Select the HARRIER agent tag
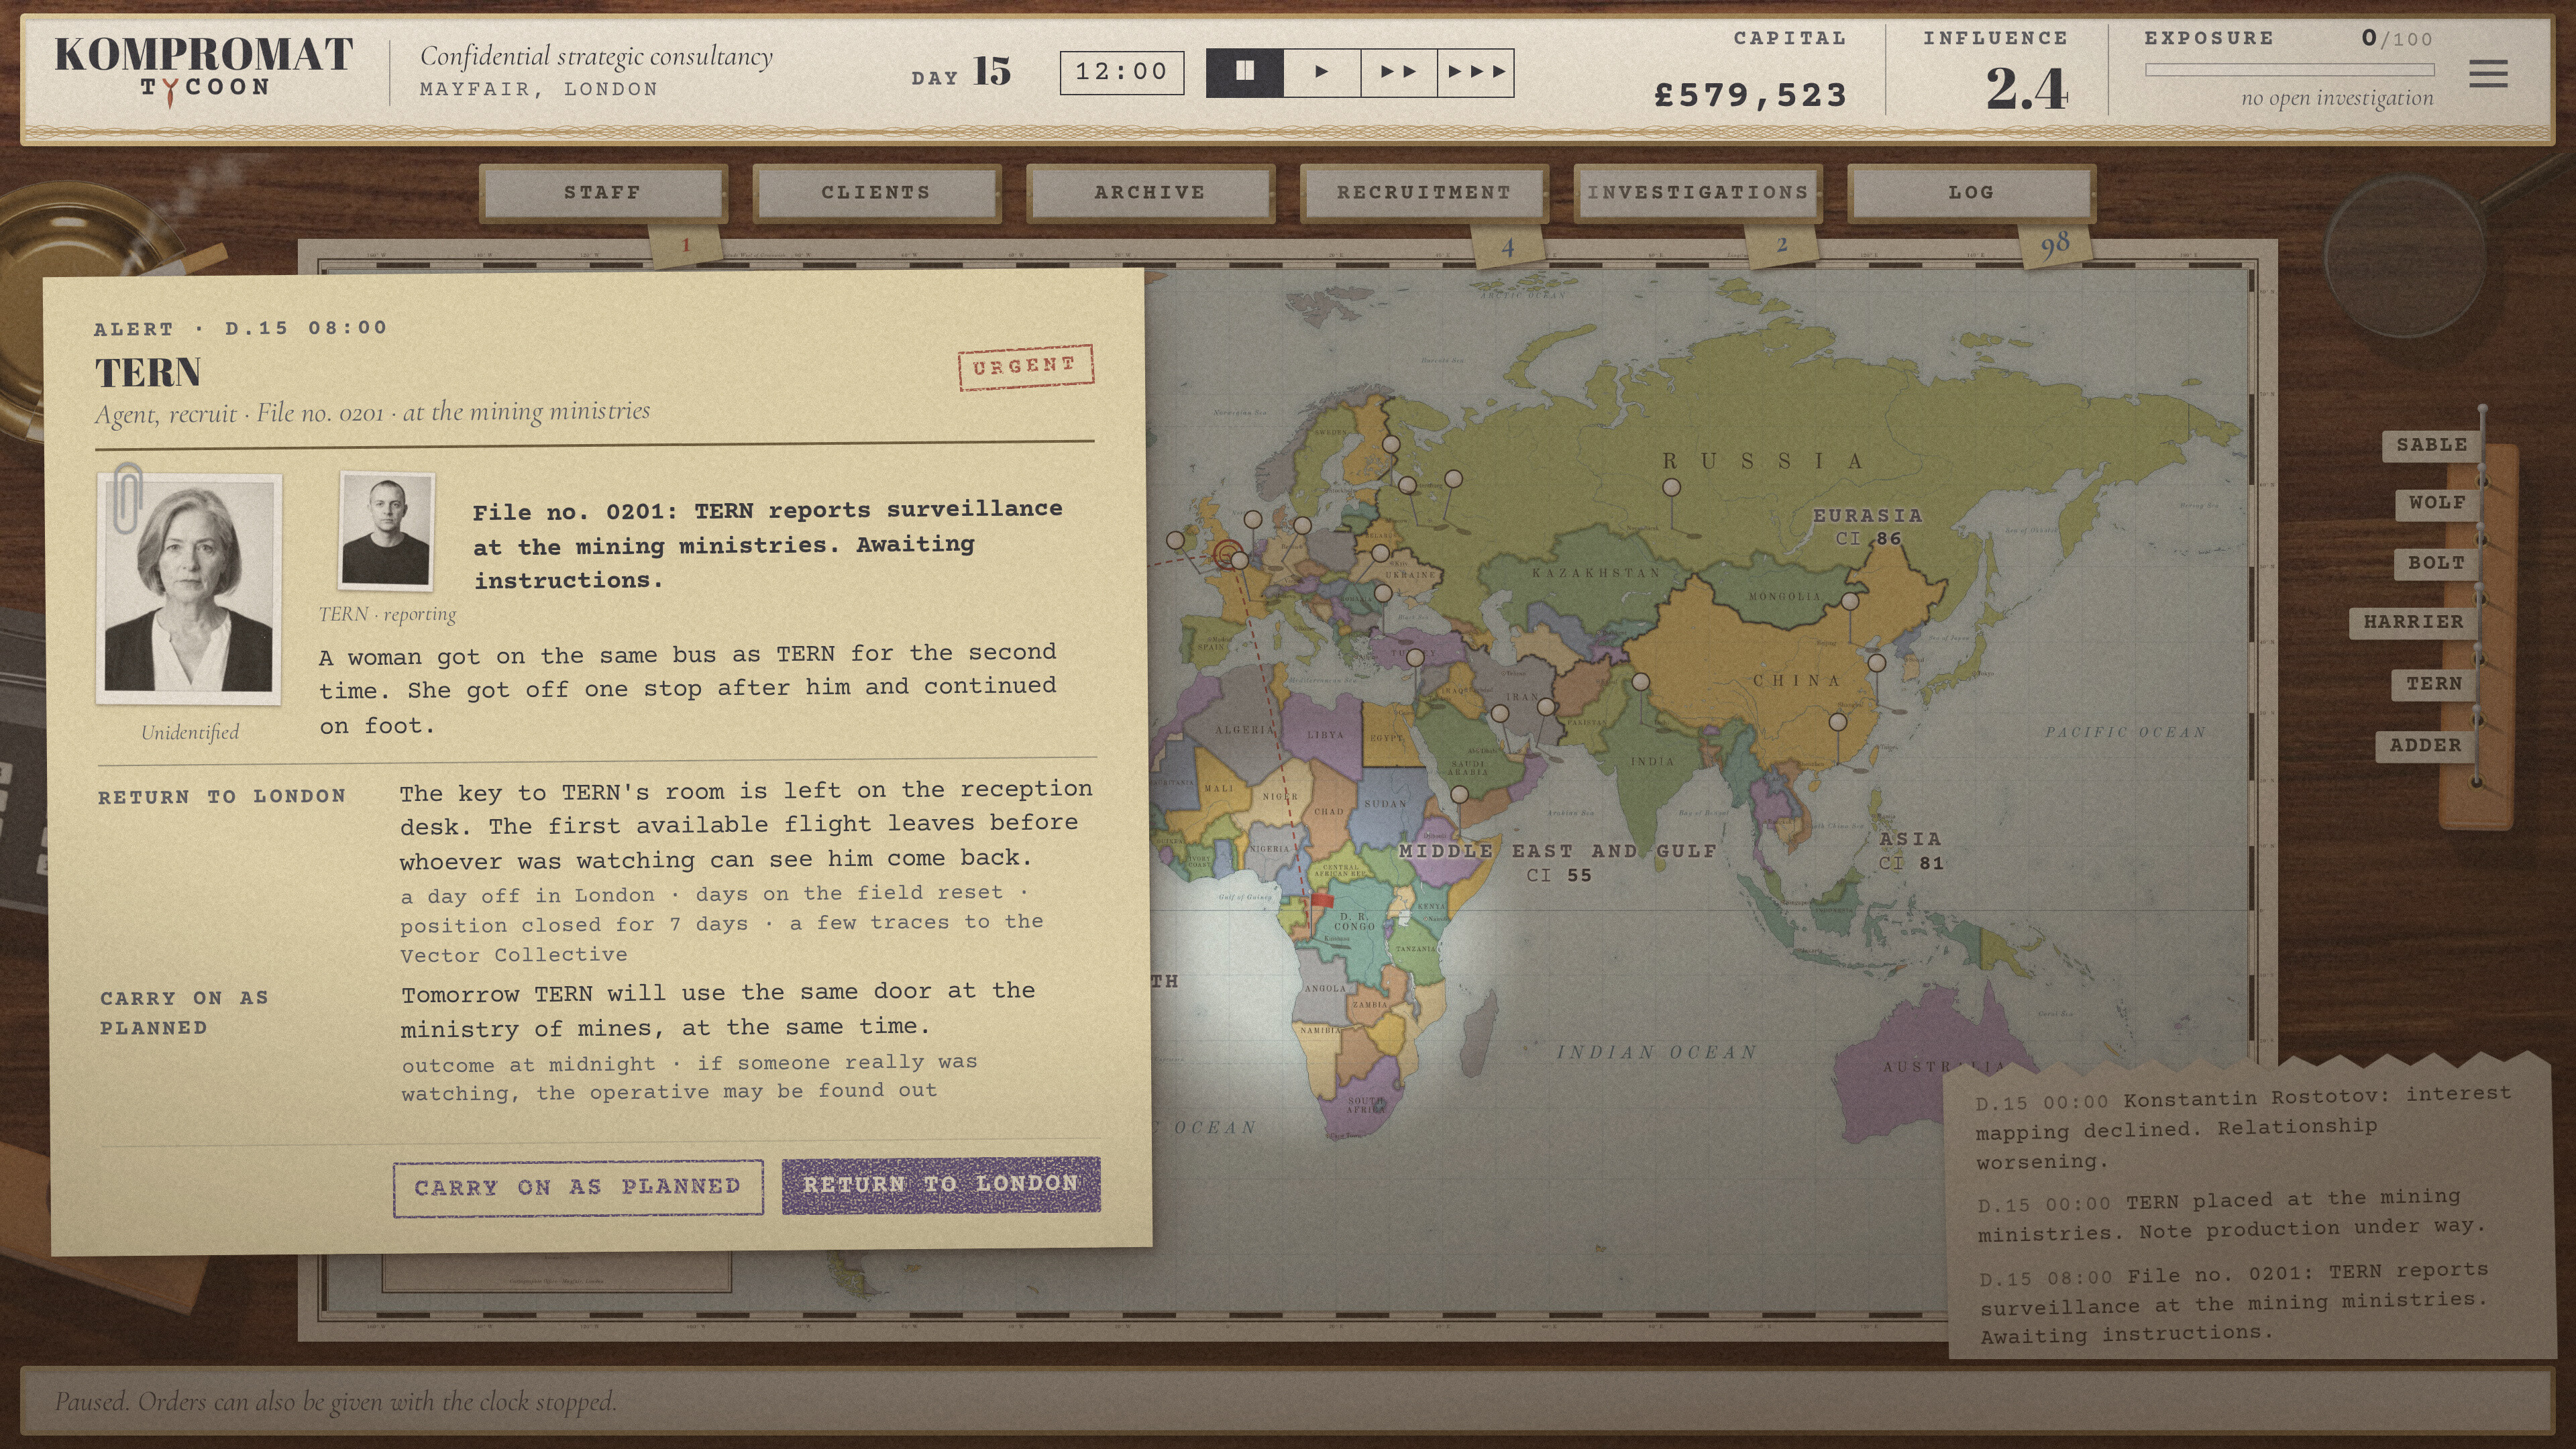2576x1449 pixels. tap(2414, 622)
